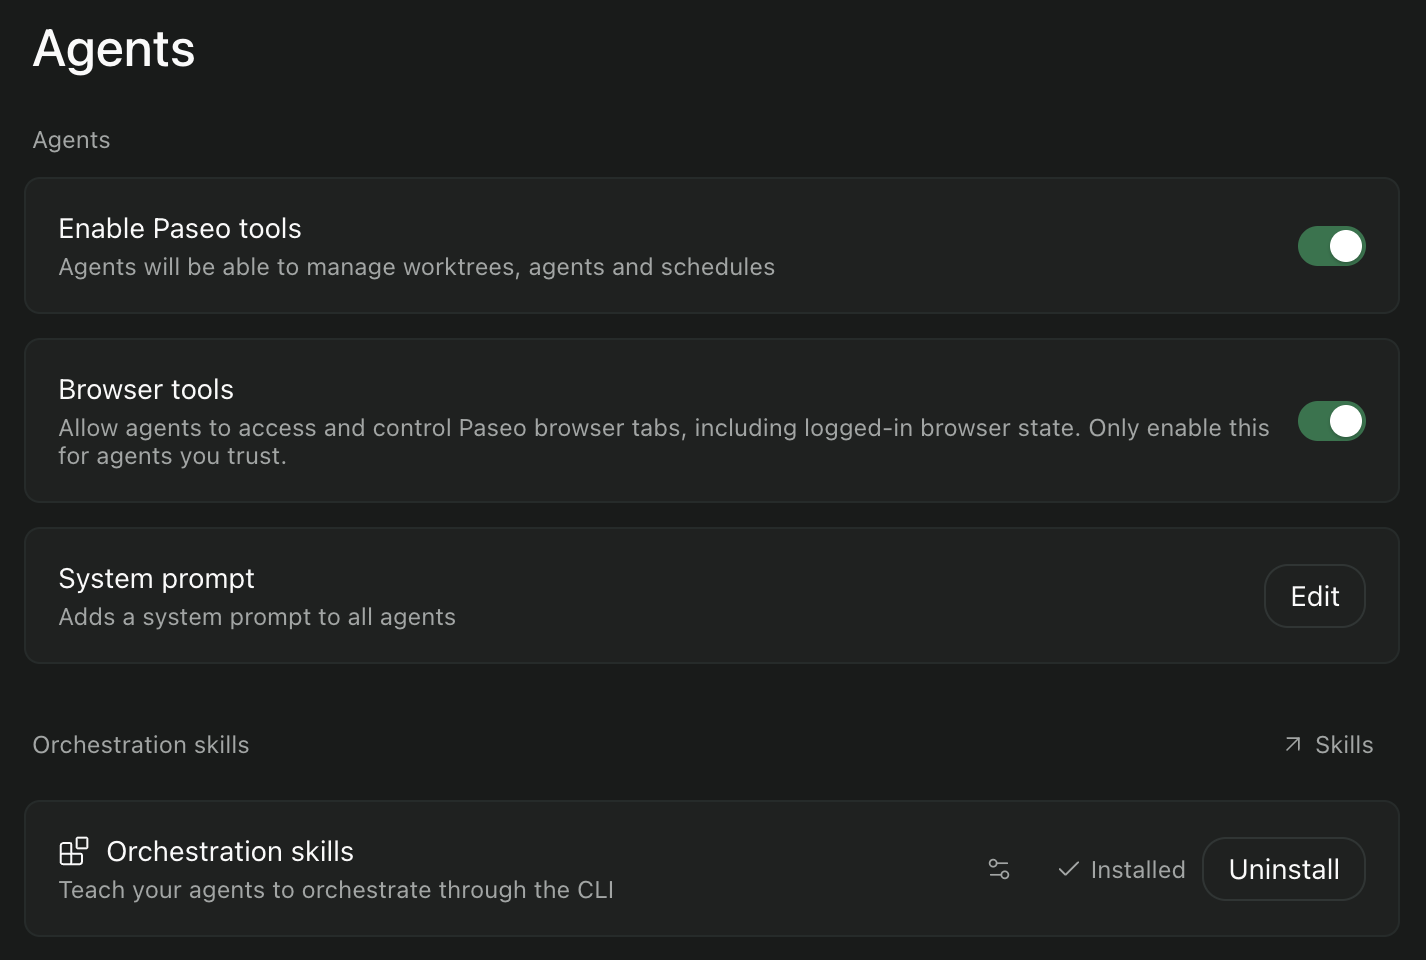Click the Orchestration skills section header
Image resolution: width=1426 pixels, height=960 pixels.
[x=141, y=745]
